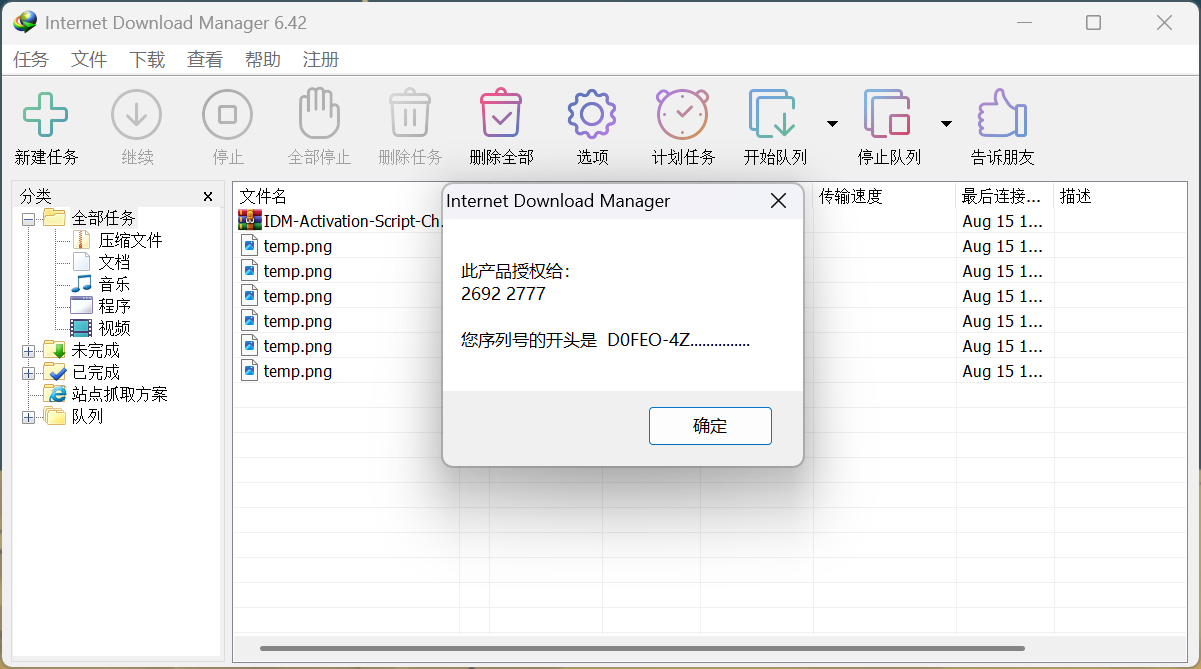Click the 开始队列 (Start Queue) icon
Viewport: 1201px width, 669px height.
[773, 114]
